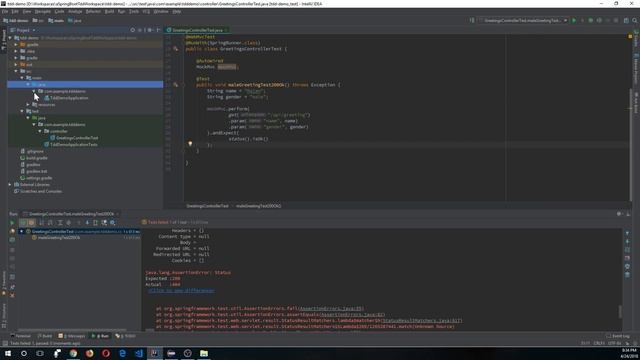Toggle tool window bars icon at bottom-left corner
640x360 pixels.
[5, 343]
